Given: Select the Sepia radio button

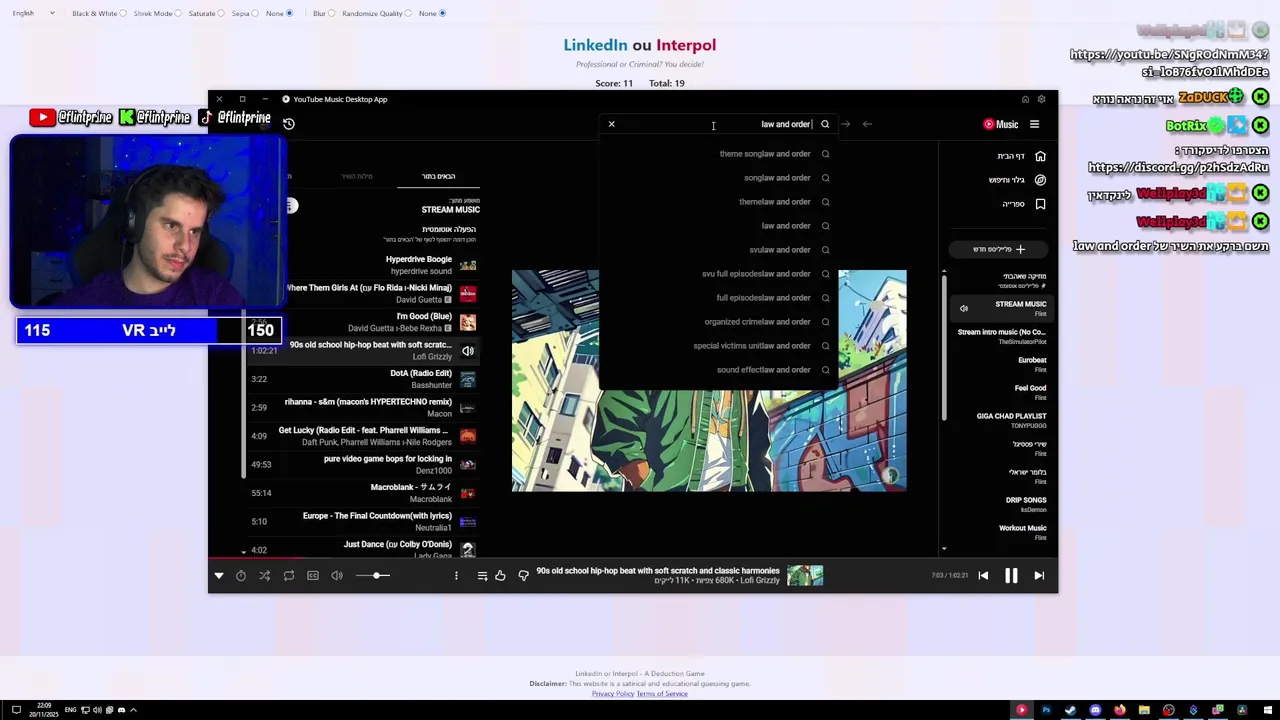Looking at the screenshot, I should click(255, 14).
